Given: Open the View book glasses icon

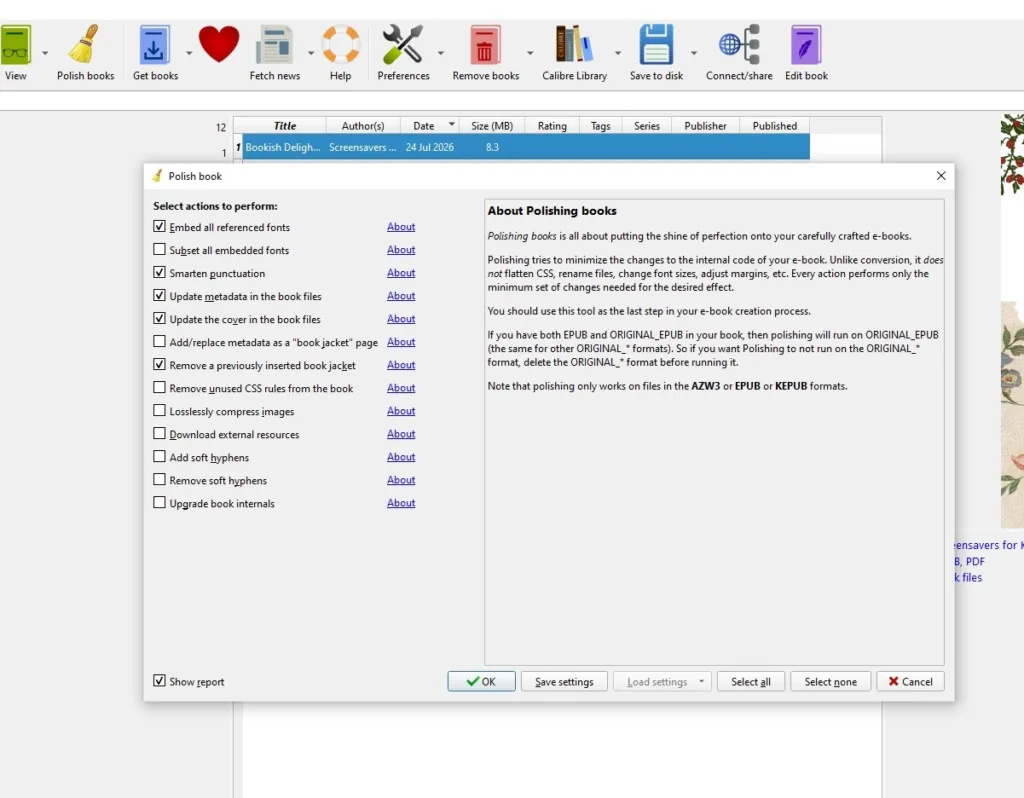Looking at the screenshot, I should click(x=16, y=44).
